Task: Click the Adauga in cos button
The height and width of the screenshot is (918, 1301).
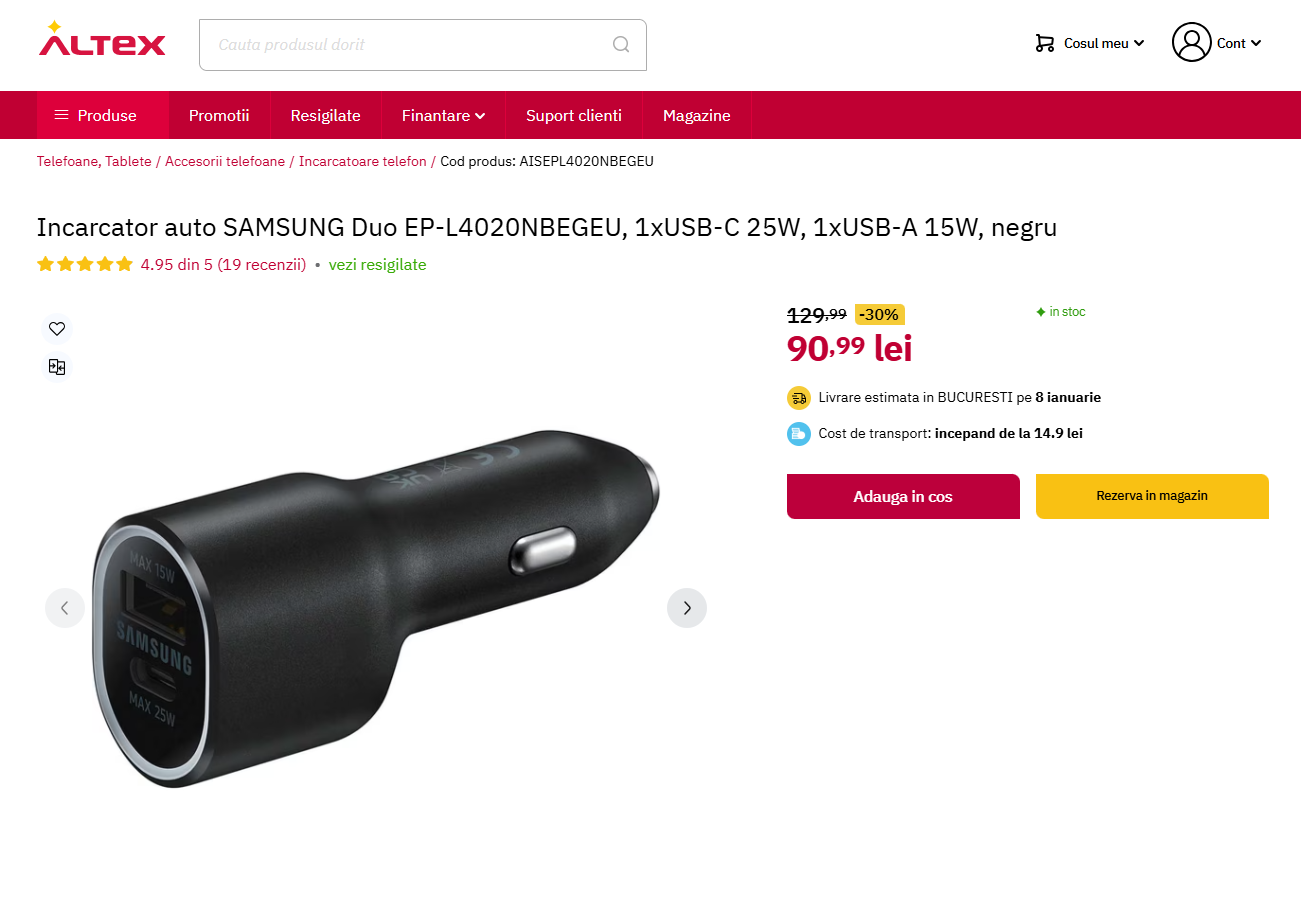Action: click(903, 496)
